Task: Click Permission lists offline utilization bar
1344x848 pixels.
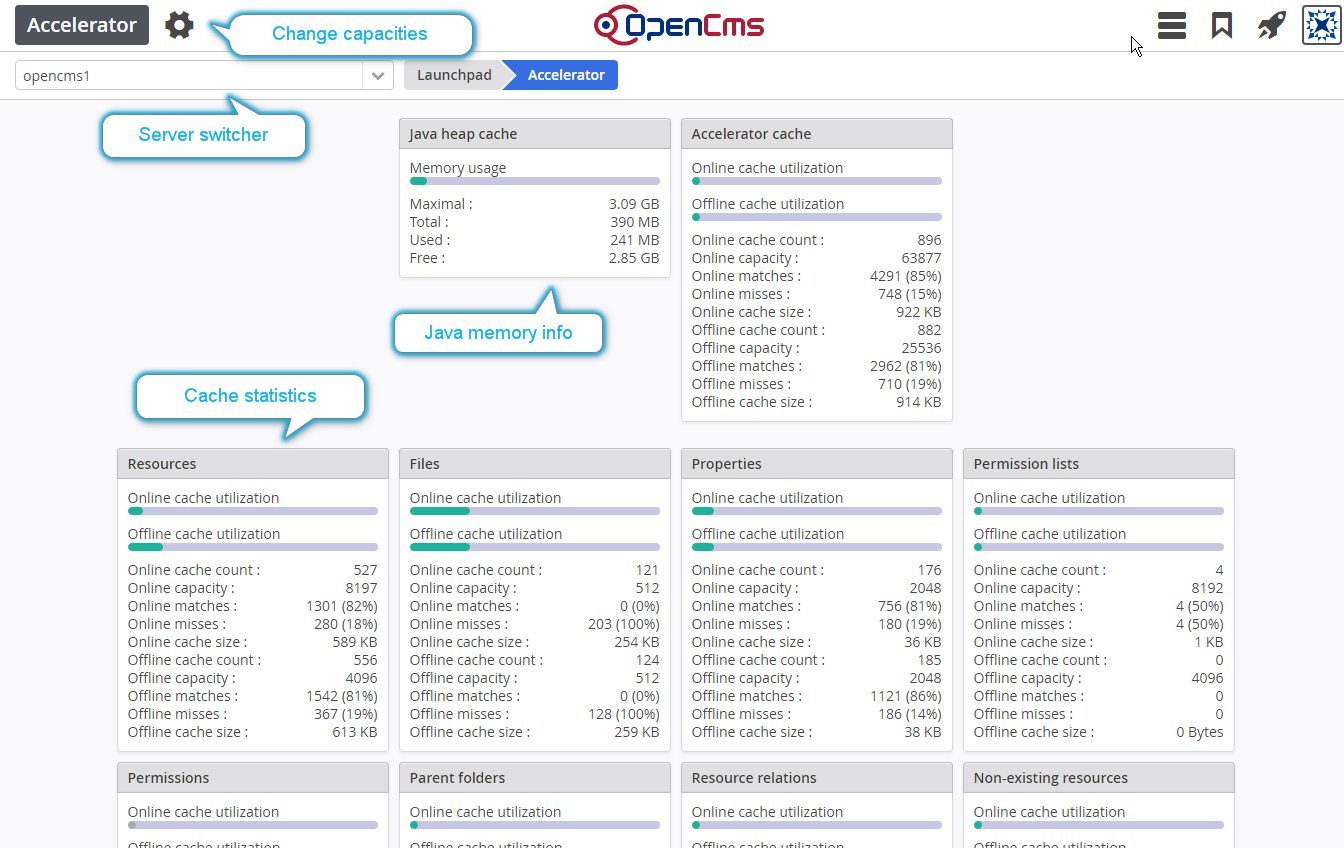Action: pos(1099,547)
